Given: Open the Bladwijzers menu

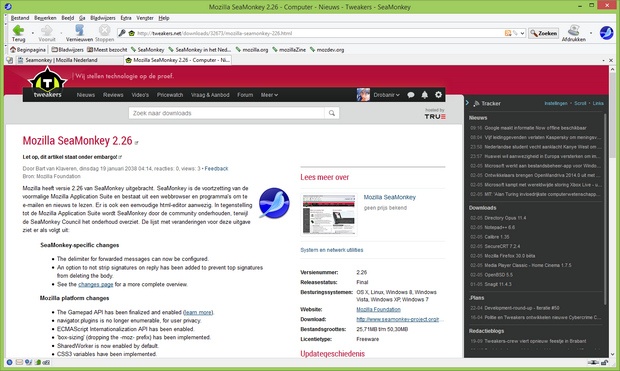Looking at the screenshot, I should tap(103, 18).
